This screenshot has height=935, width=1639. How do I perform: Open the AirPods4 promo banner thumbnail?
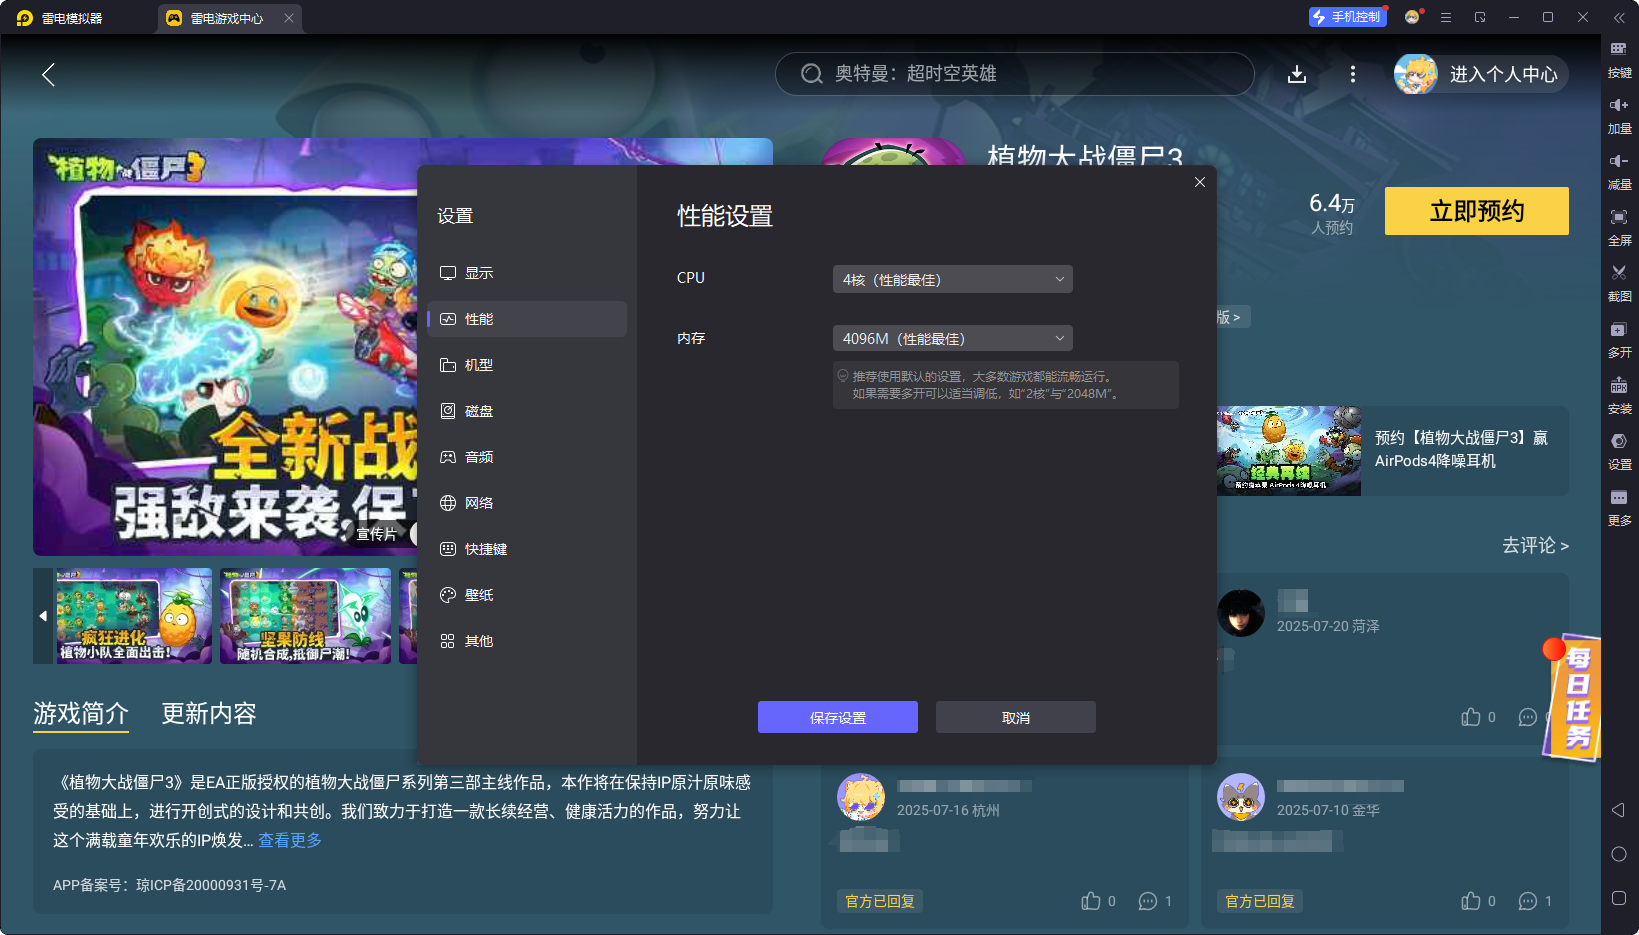tap(1288, 451)
